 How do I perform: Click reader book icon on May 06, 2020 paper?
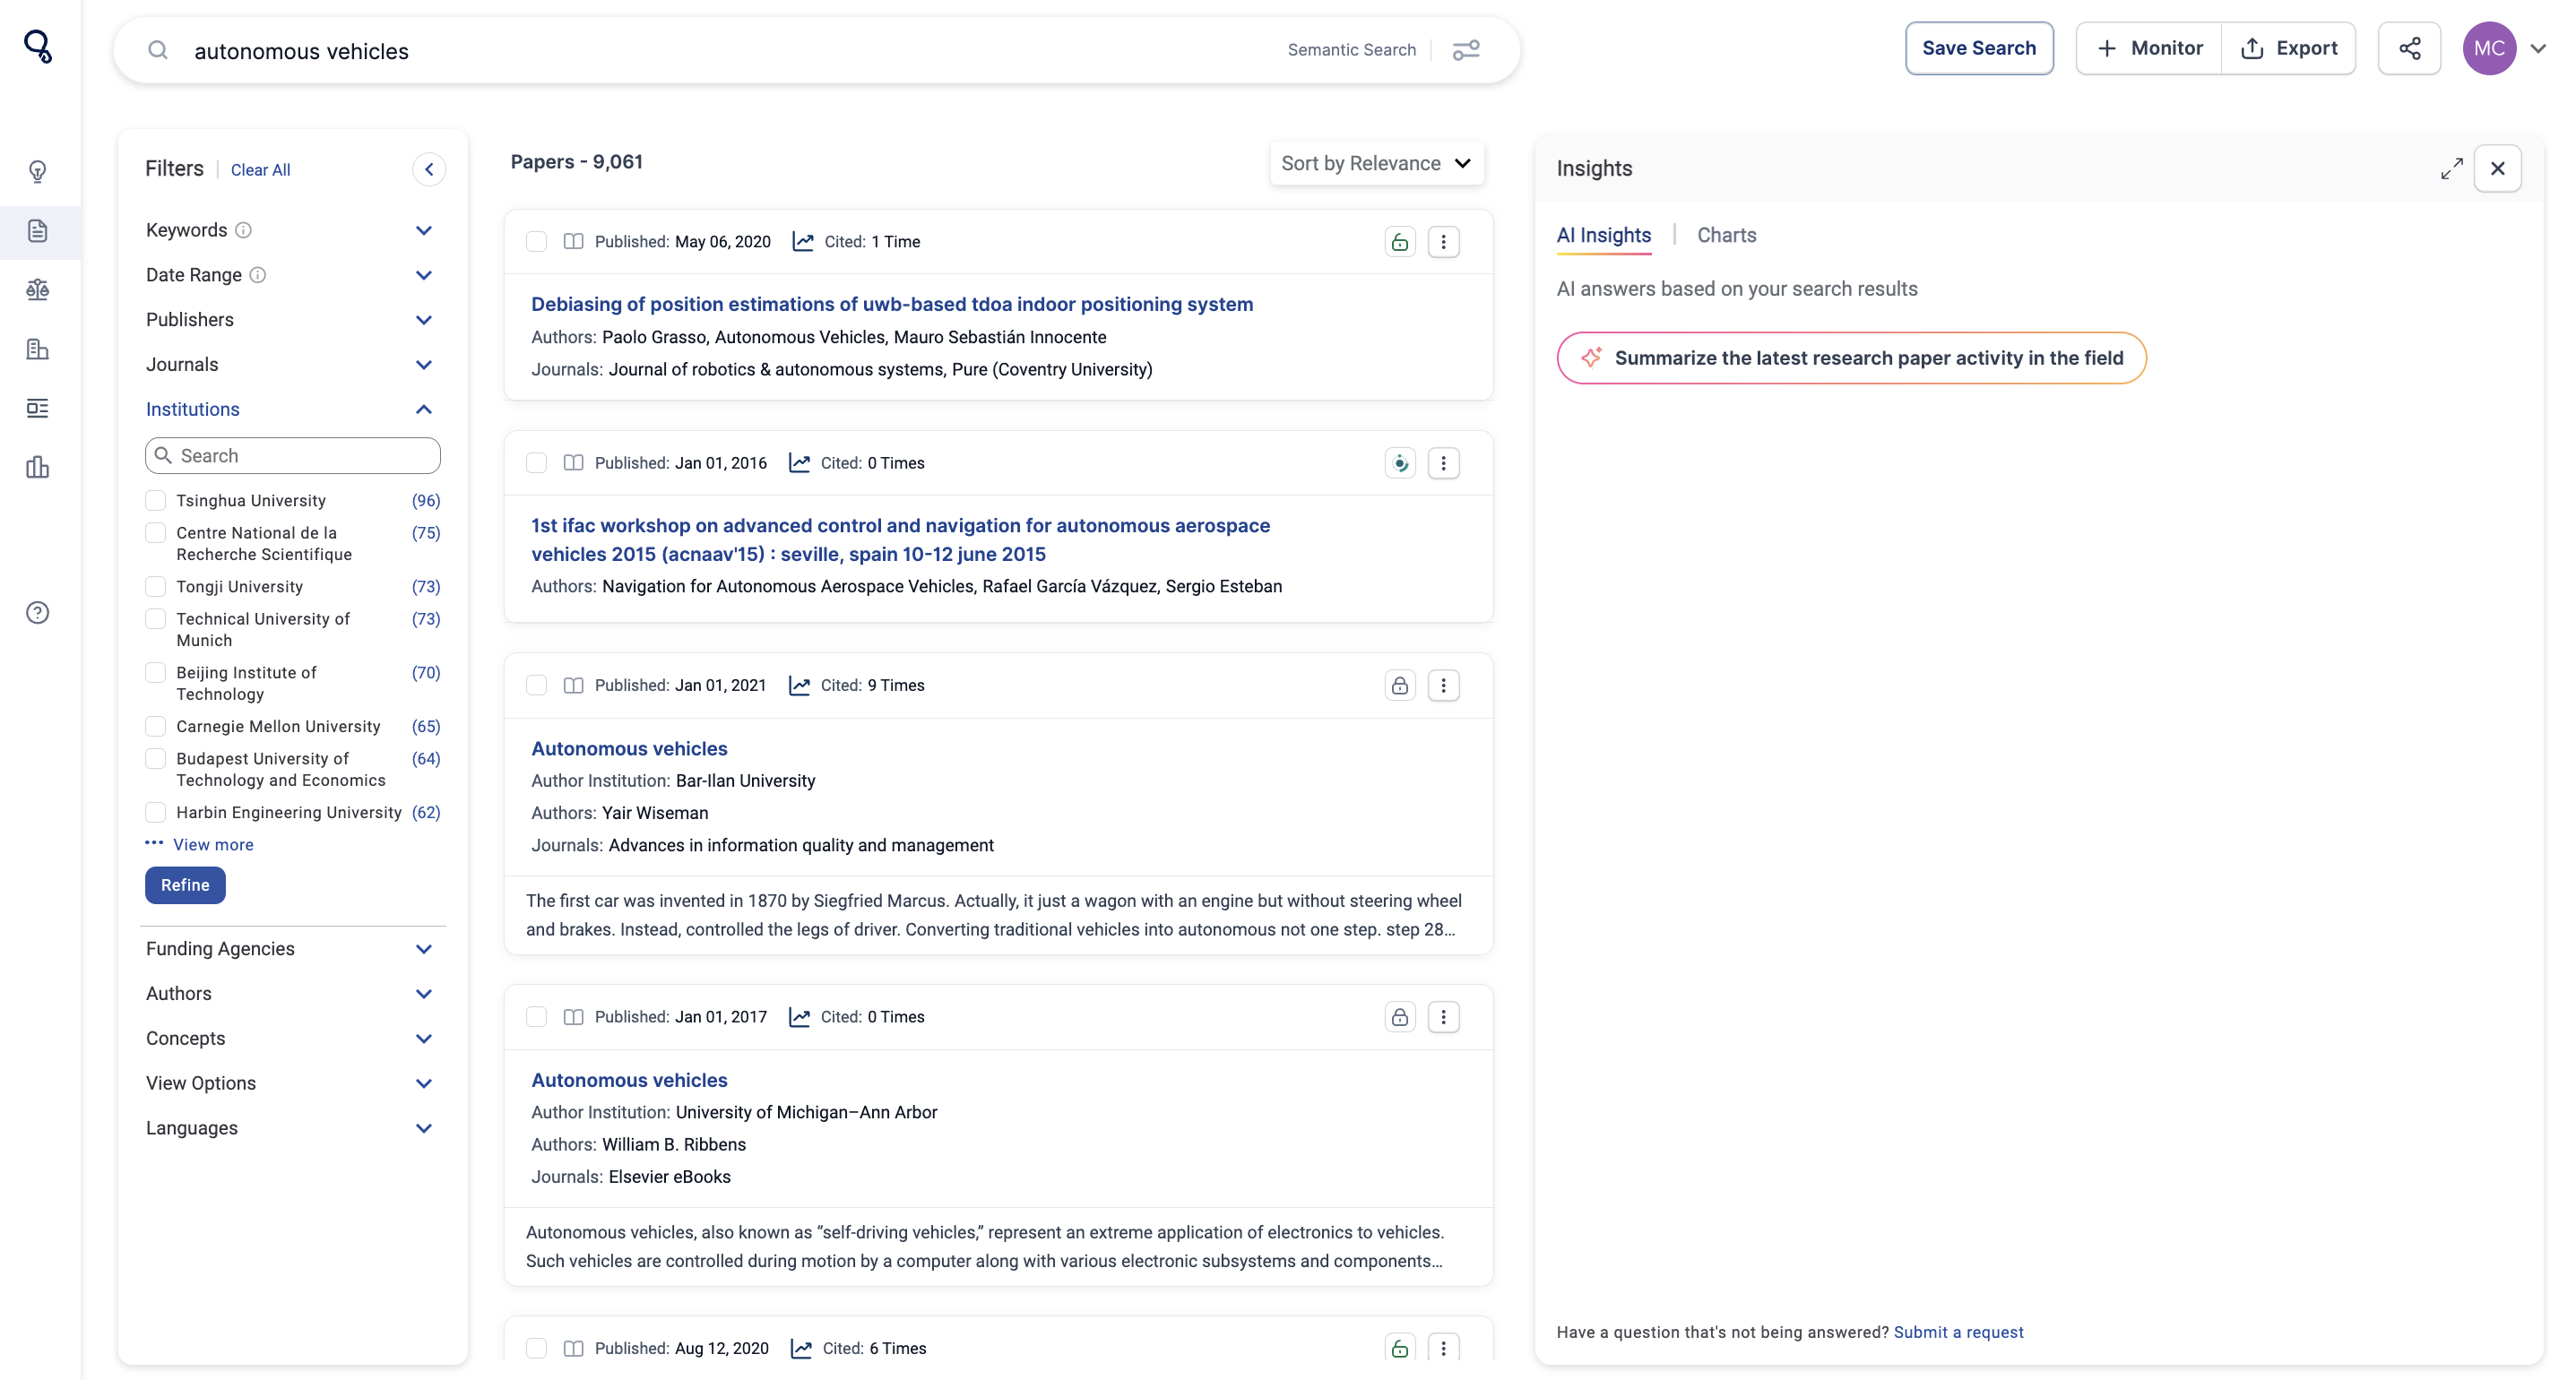point(573,242)
